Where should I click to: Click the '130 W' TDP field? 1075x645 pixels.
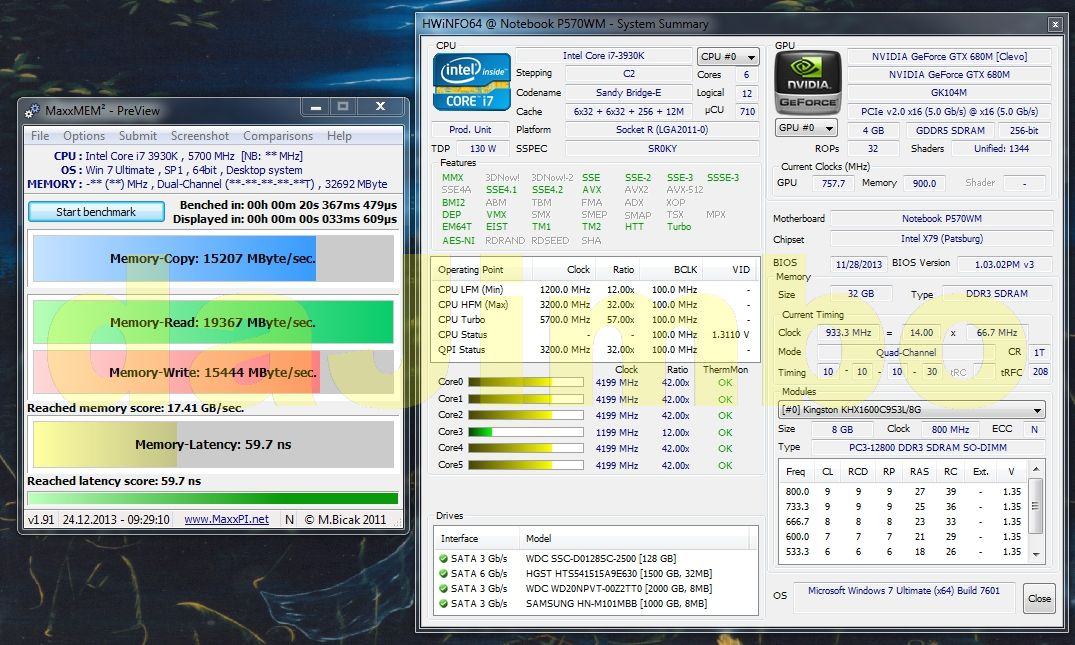click(483, 148)
